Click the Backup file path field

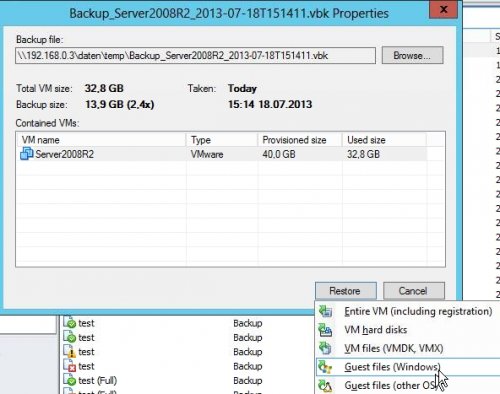point(195,55)
